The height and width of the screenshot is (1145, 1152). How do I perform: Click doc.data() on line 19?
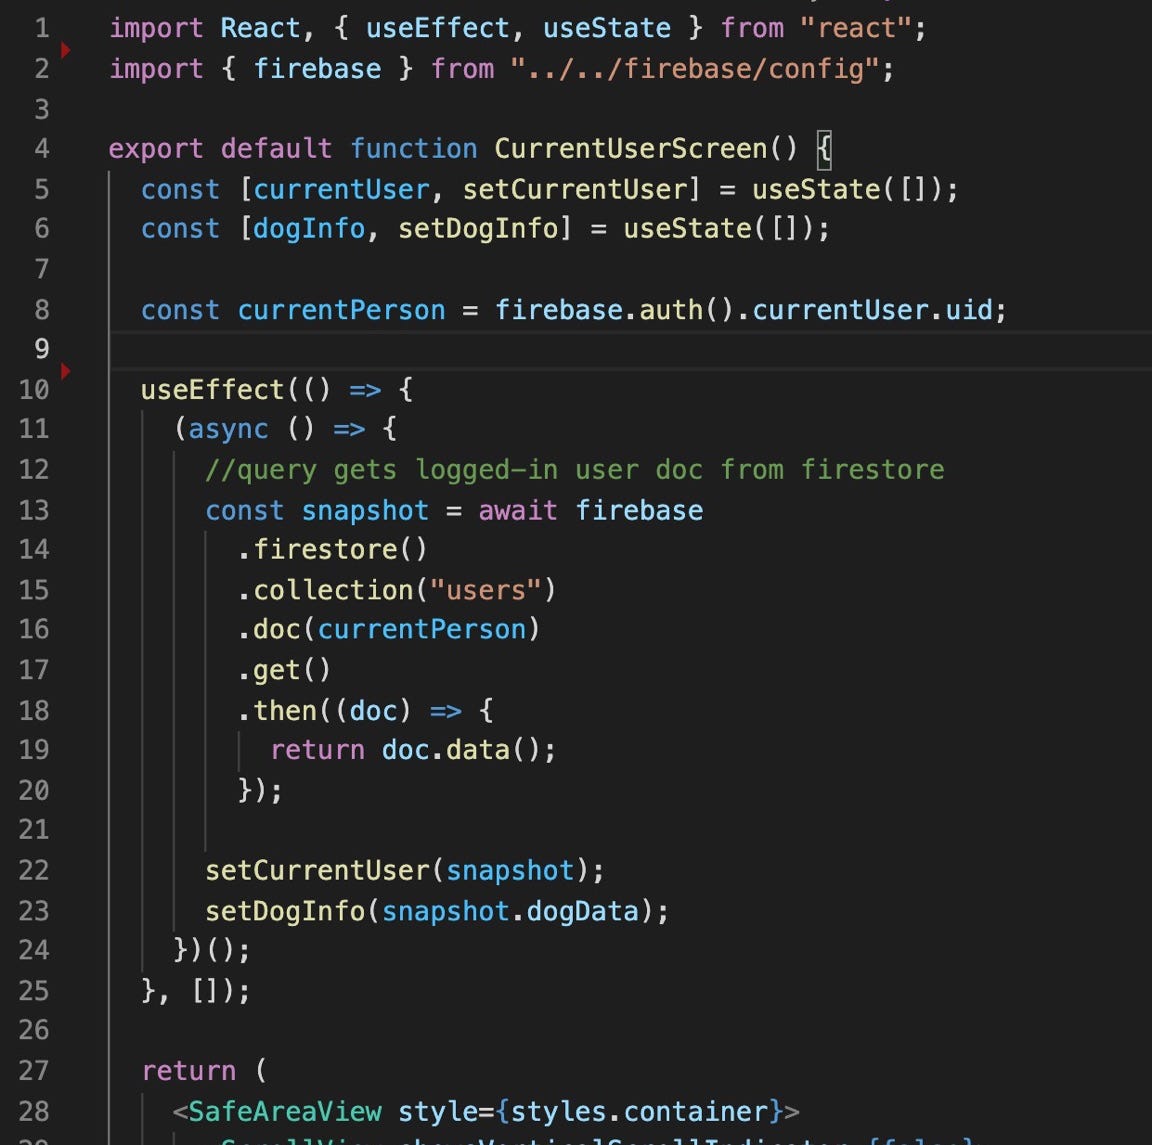tap(468, 750)
